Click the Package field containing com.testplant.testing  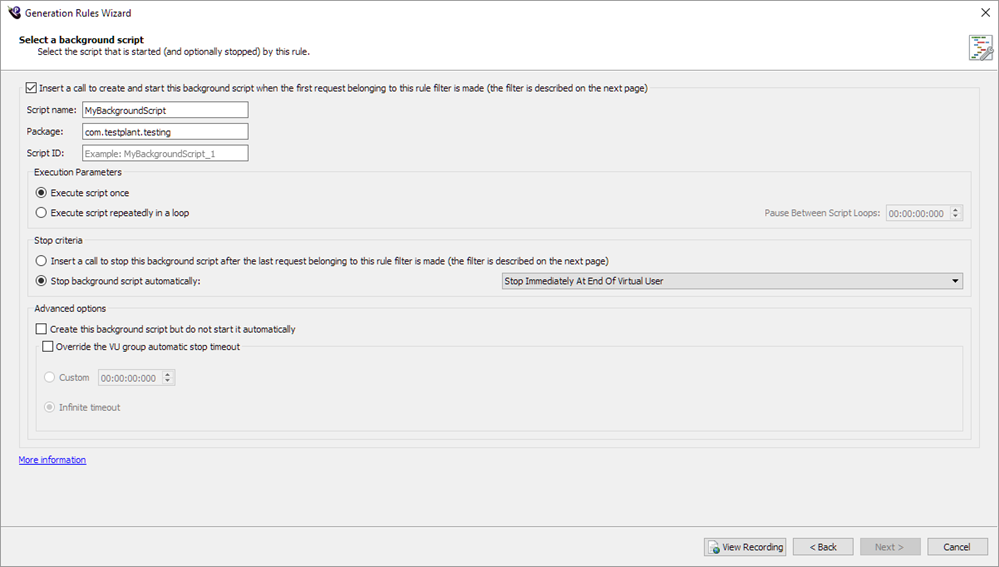(x=165, y=131)
